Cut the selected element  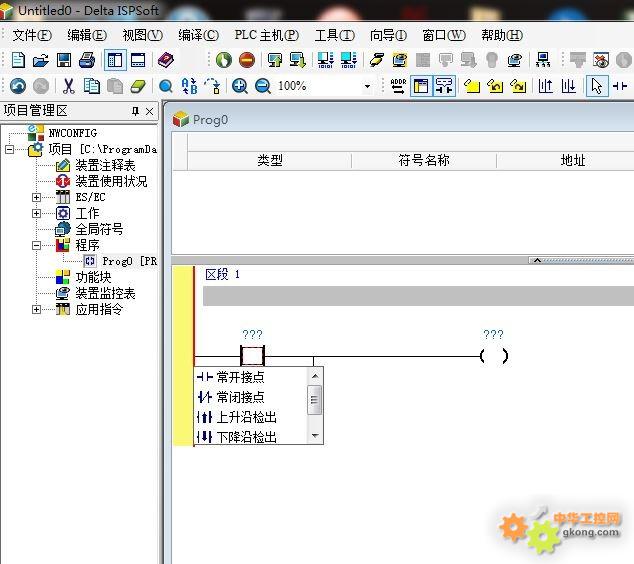(x=68, y=86)
